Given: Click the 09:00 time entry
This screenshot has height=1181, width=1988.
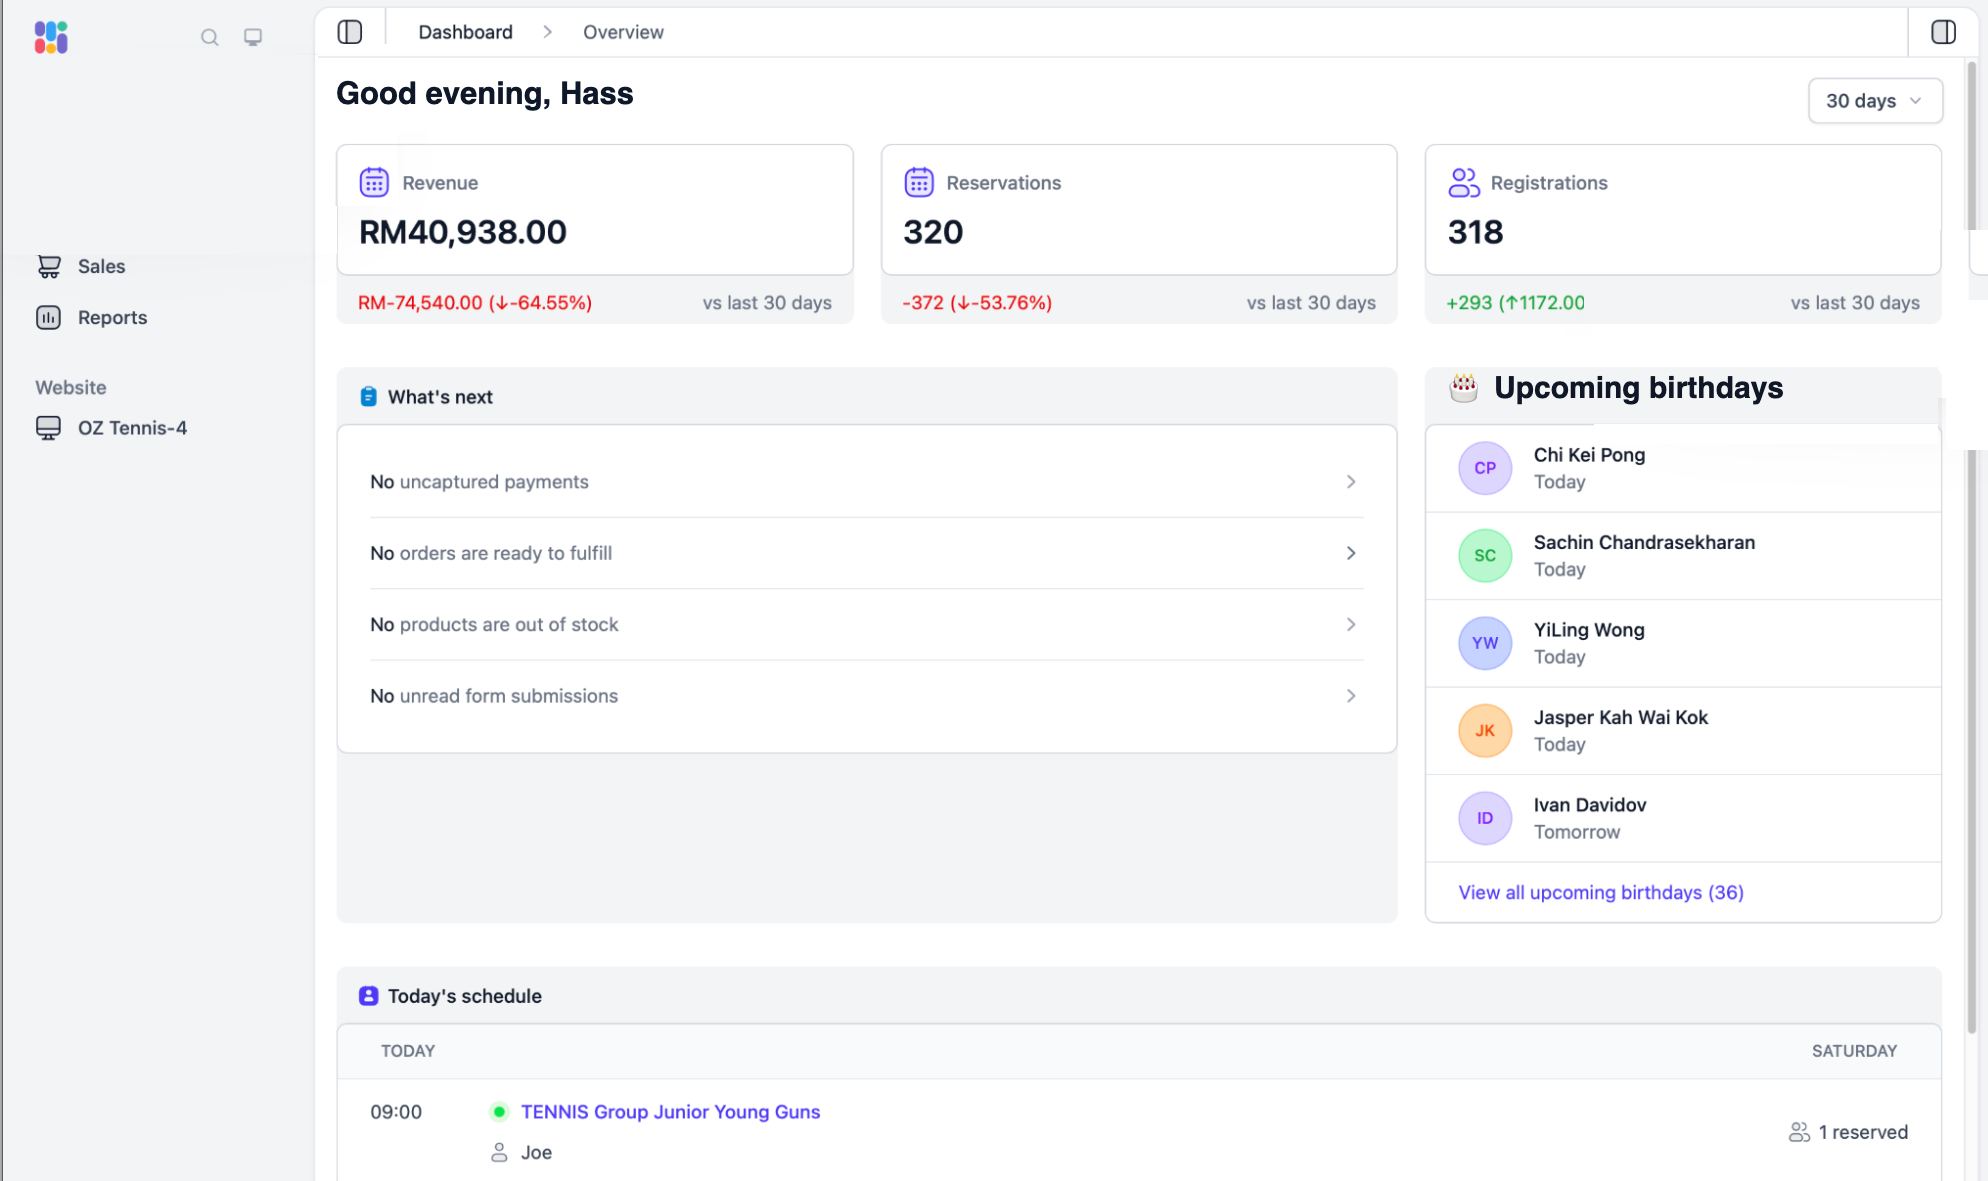Looking at the screenshot, I should (x=396, y=1112).
